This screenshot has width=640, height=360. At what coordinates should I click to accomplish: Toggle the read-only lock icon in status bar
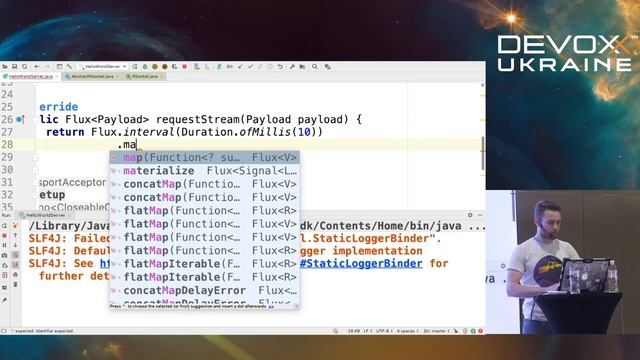tap(456, 331)
